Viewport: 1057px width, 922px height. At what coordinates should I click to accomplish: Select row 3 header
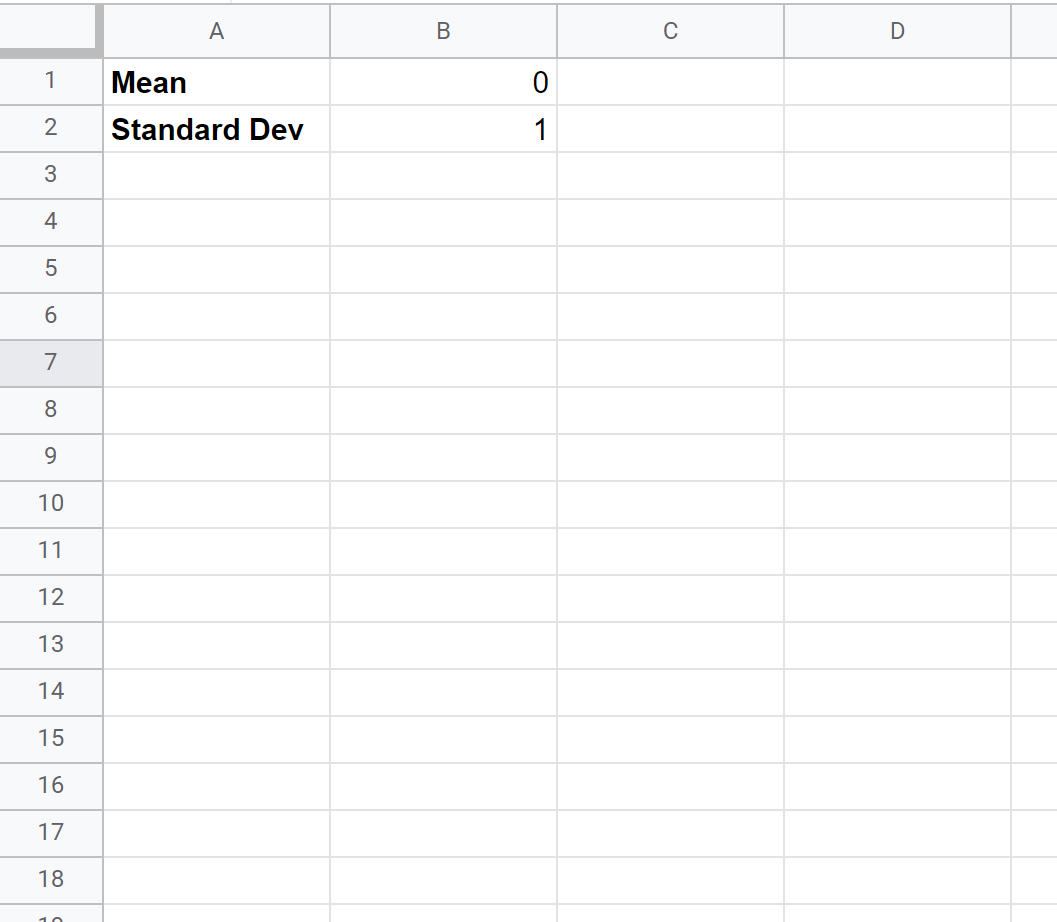pyautogui.click(x=51, y=175)
